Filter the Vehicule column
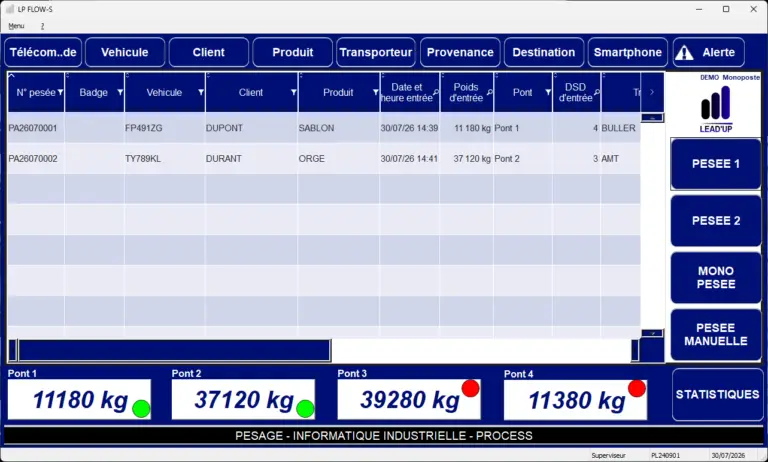 tap(201, 93)
